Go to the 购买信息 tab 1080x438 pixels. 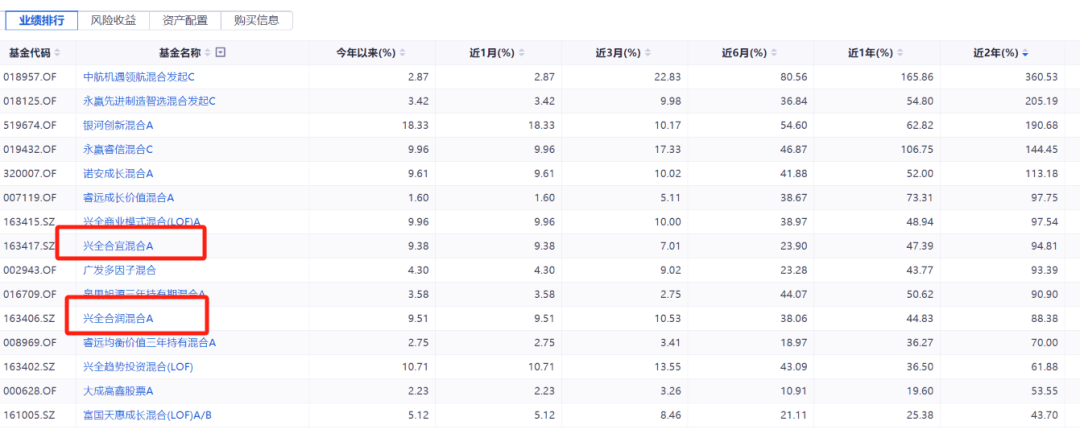click(x=257, y=20)
